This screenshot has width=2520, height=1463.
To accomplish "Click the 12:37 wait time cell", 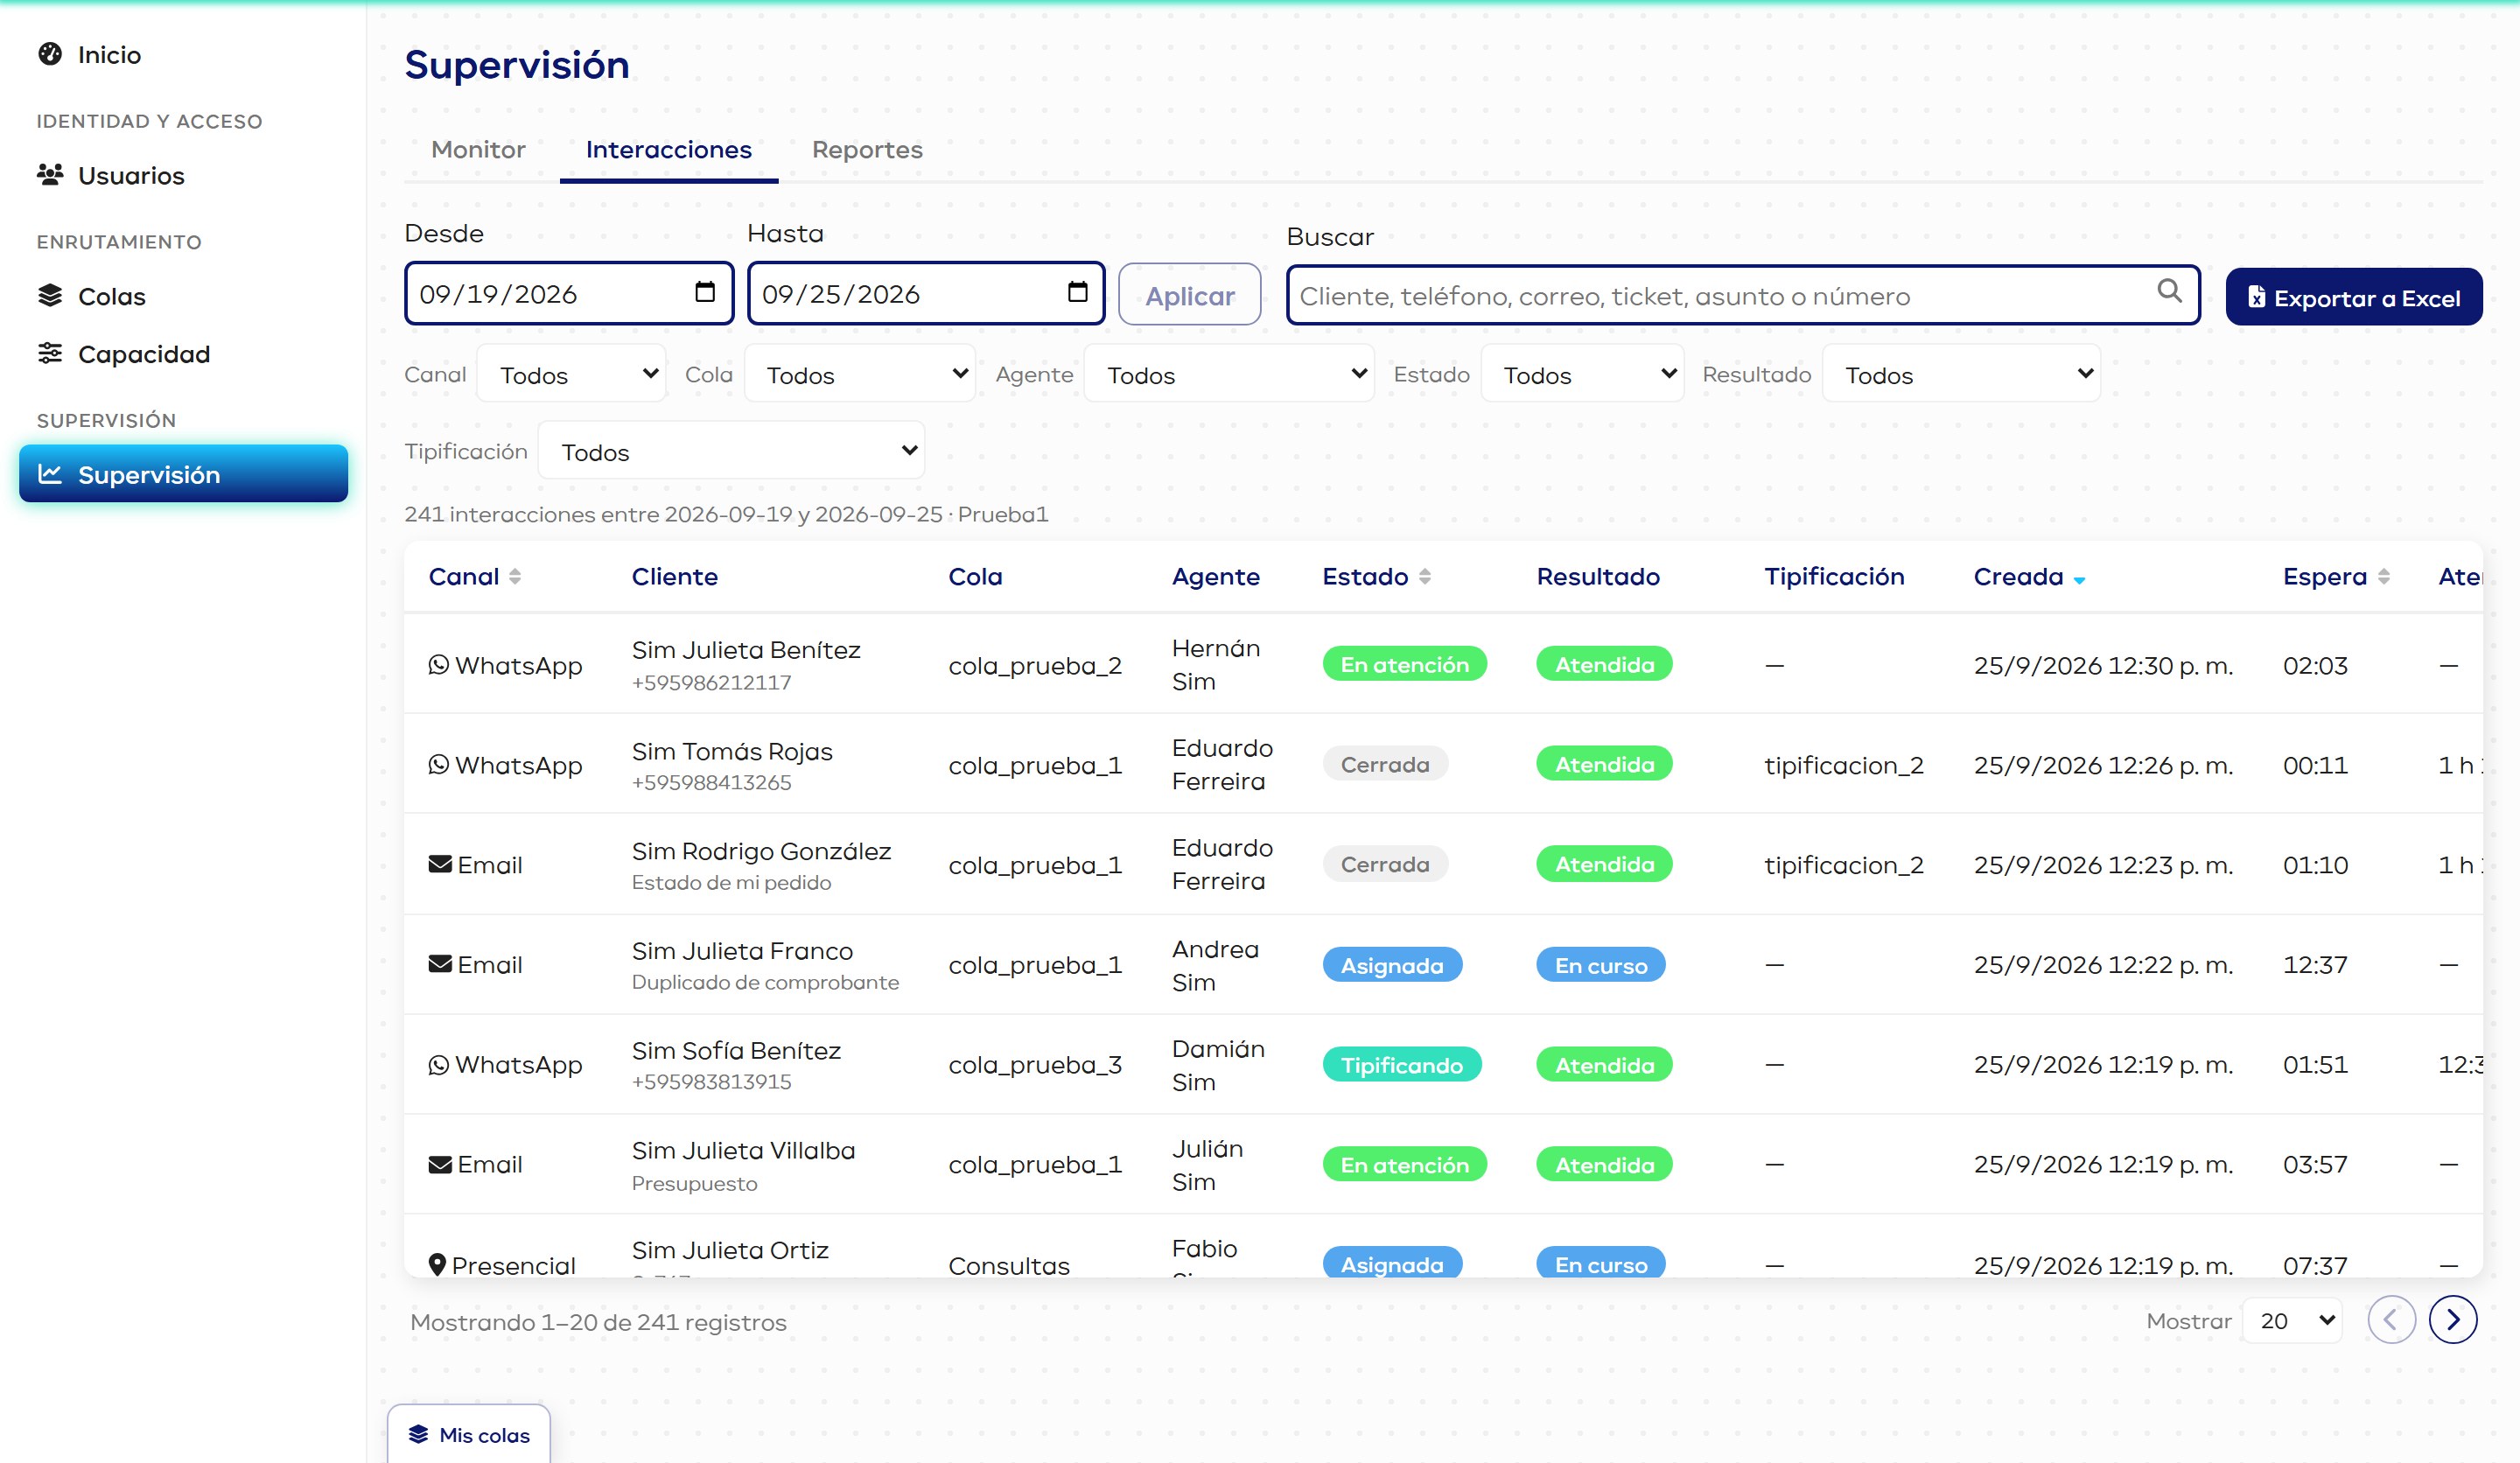I will point(2315,965).
